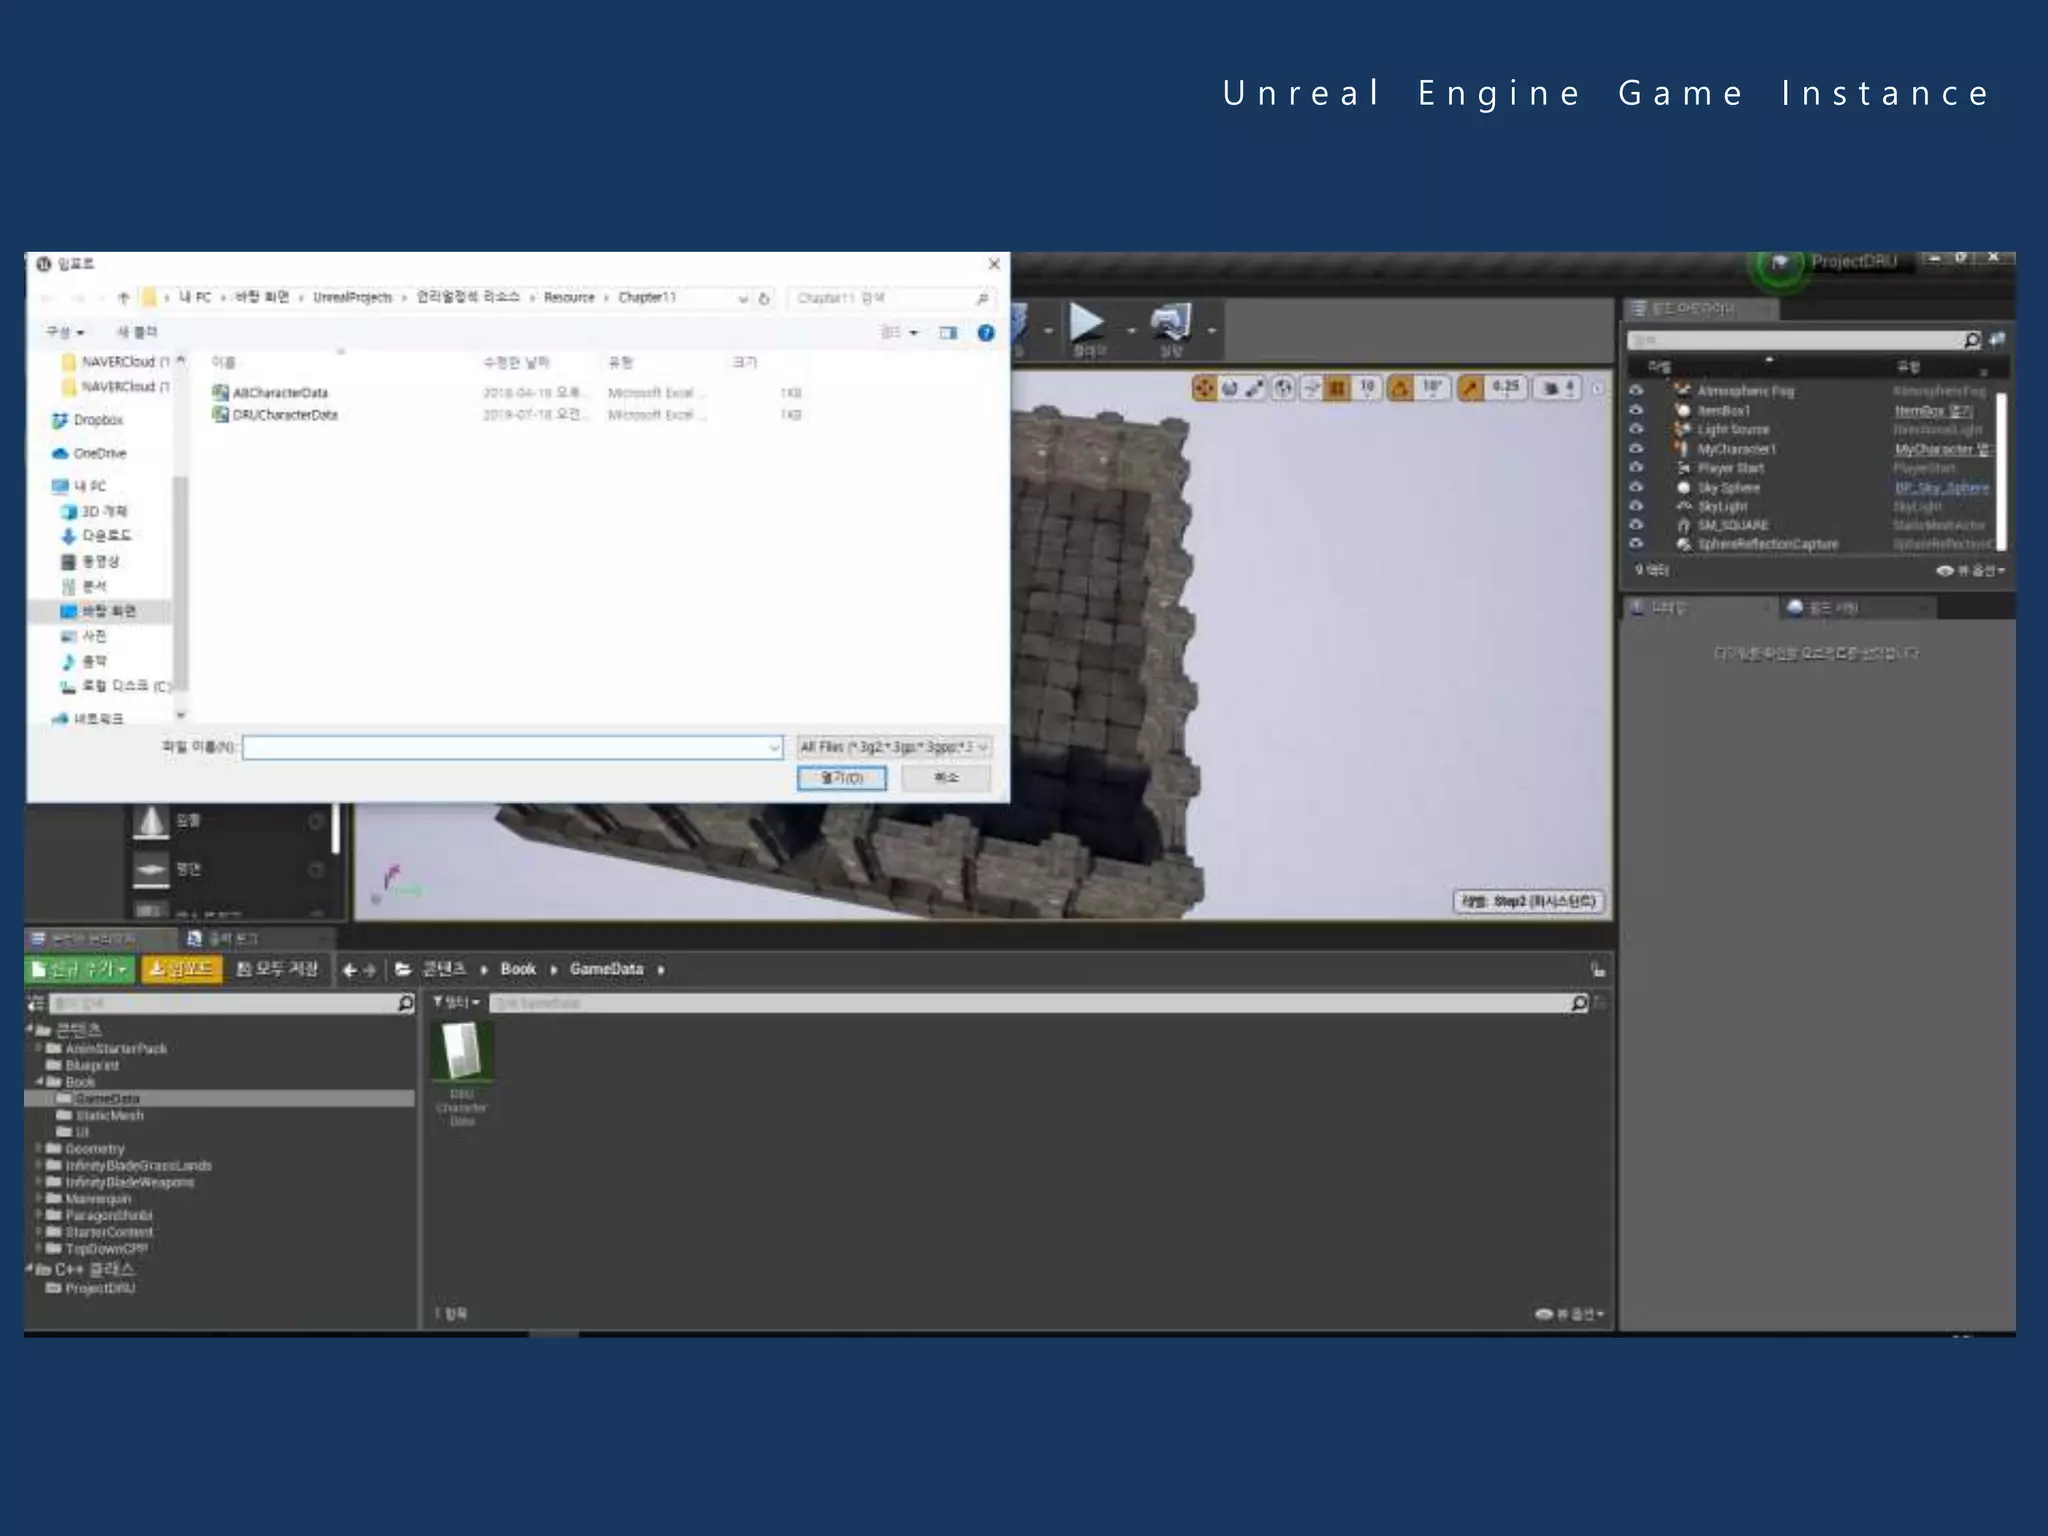
Task: Select the DRUCharacterData file in list
Action: point(285,415)
